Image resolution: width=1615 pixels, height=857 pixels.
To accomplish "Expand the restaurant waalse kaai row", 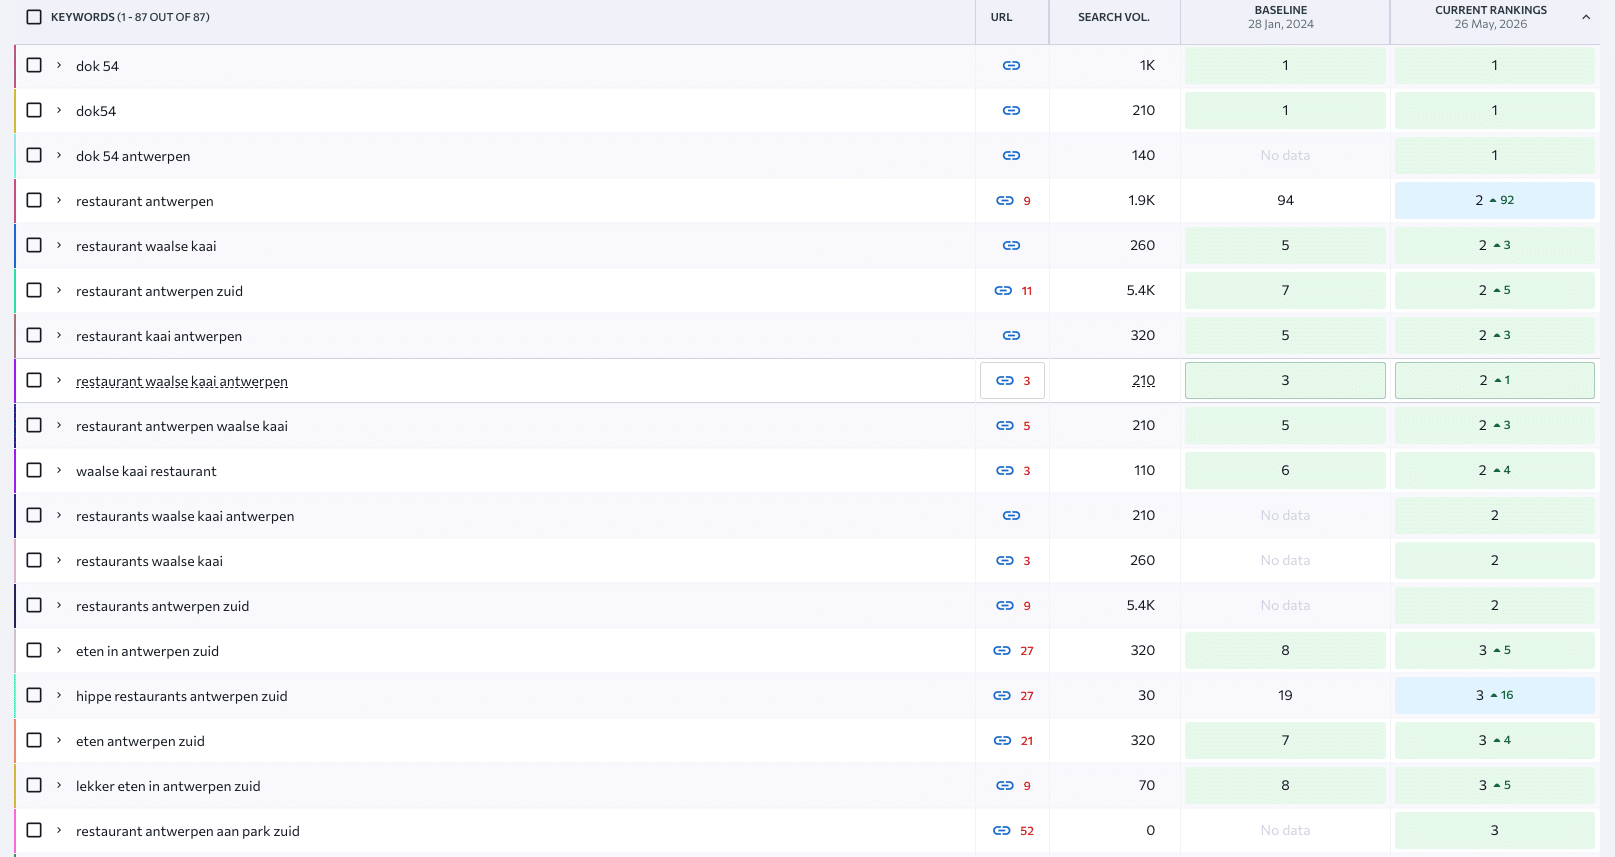I will 59,245.
